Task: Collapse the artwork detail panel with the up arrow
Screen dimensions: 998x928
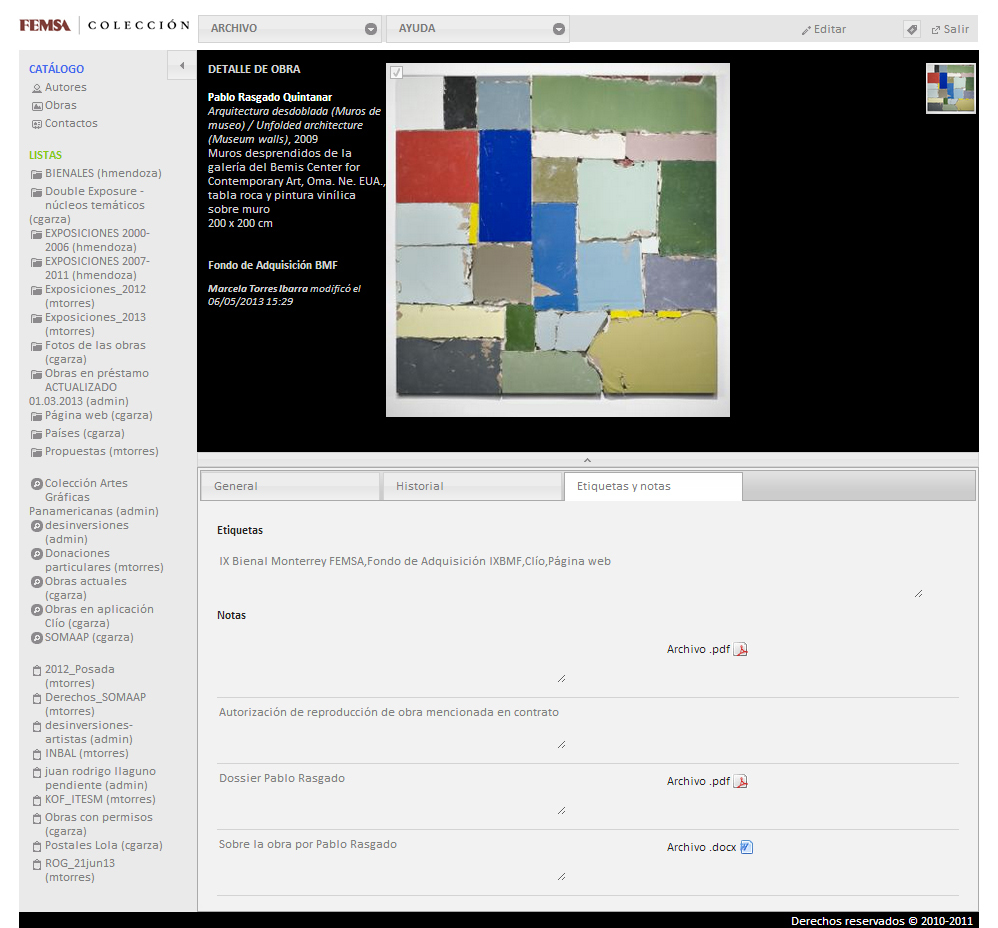Action: click(x=587, y=460)
